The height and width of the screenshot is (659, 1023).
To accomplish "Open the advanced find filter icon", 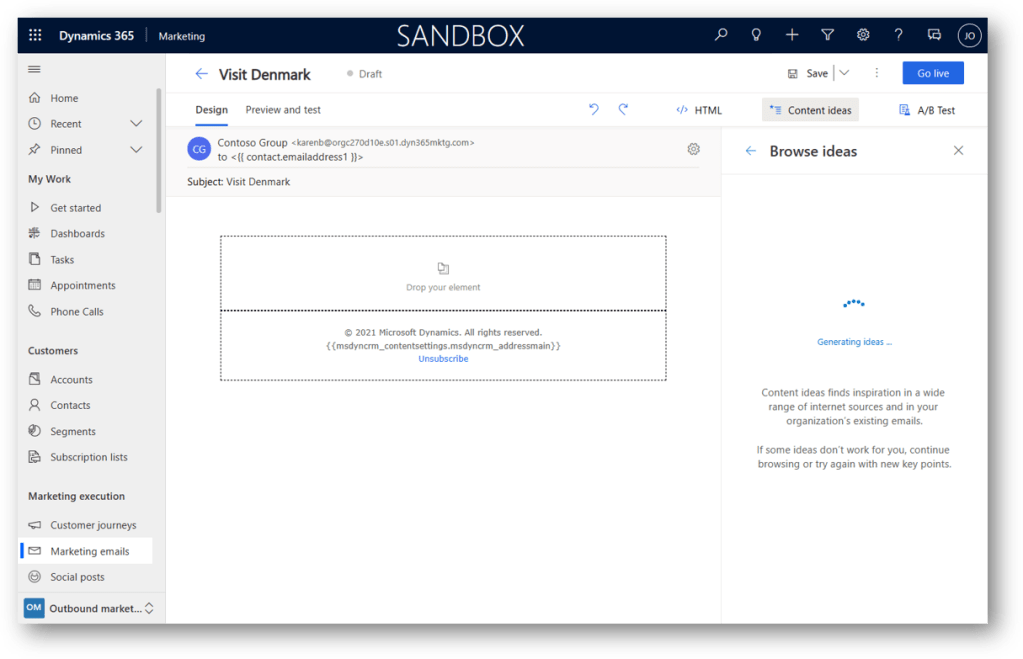I will coord(827,35).
